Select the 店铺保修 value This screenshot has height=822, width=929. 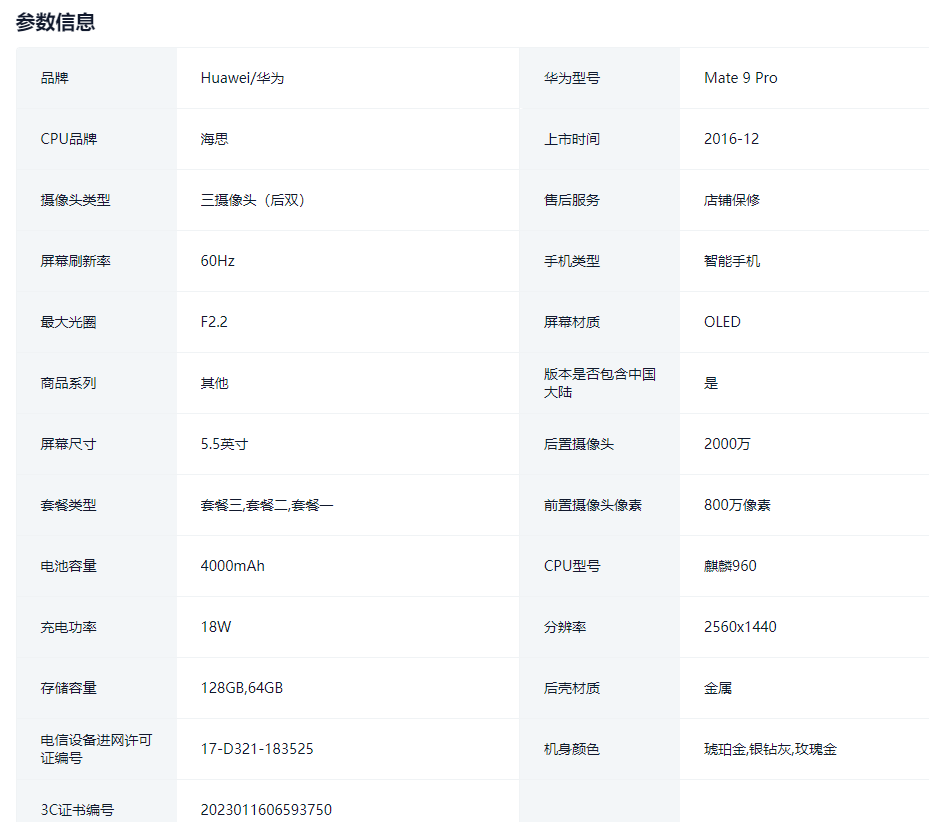click(732, 200)
